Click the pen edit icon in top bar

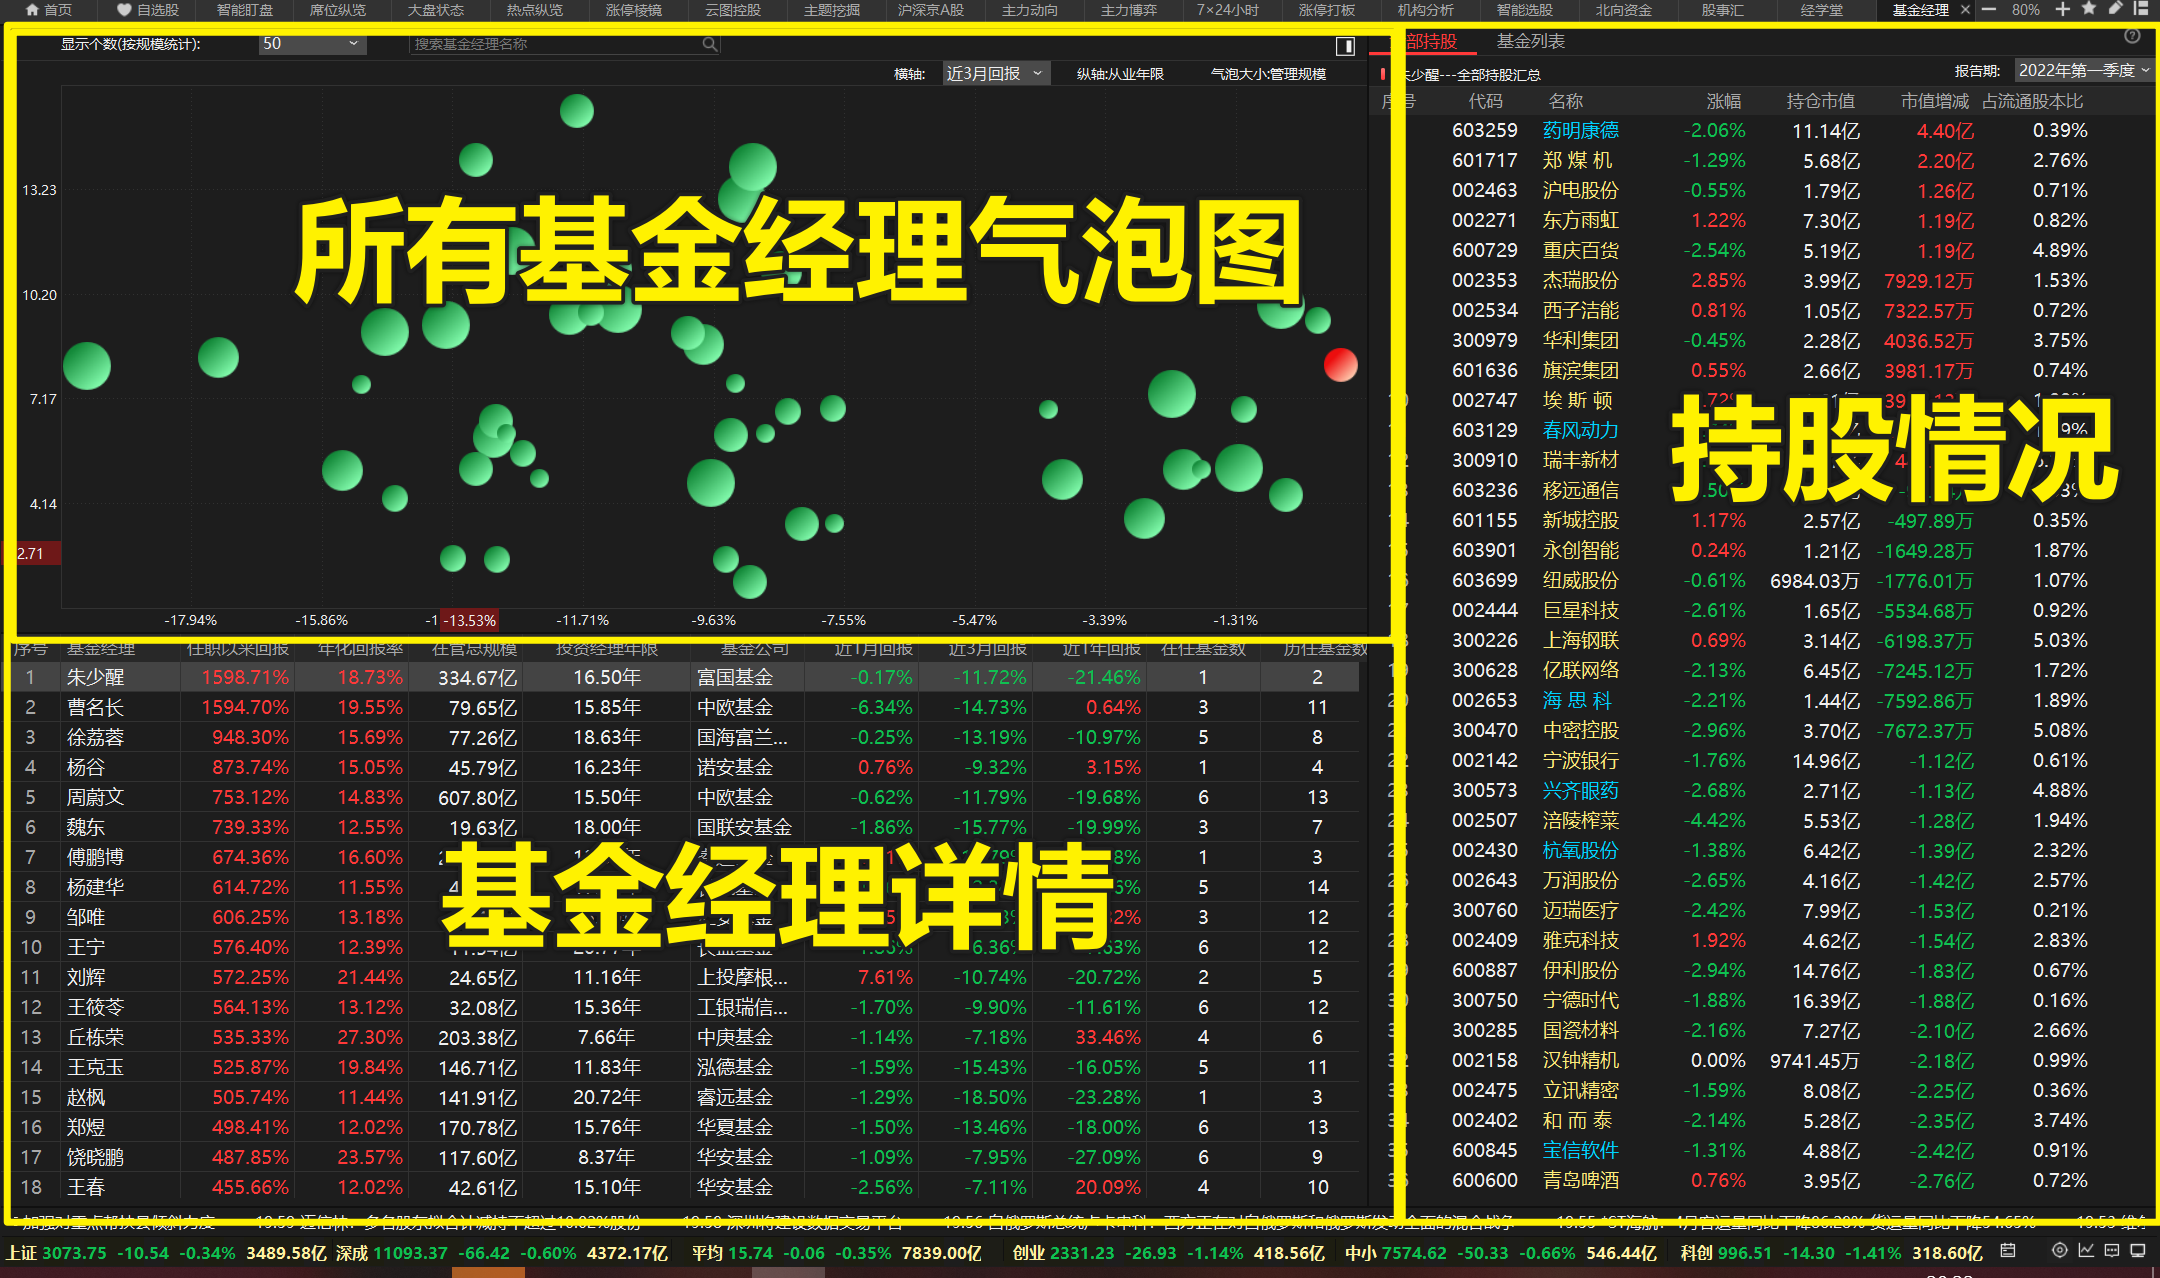2115,8
